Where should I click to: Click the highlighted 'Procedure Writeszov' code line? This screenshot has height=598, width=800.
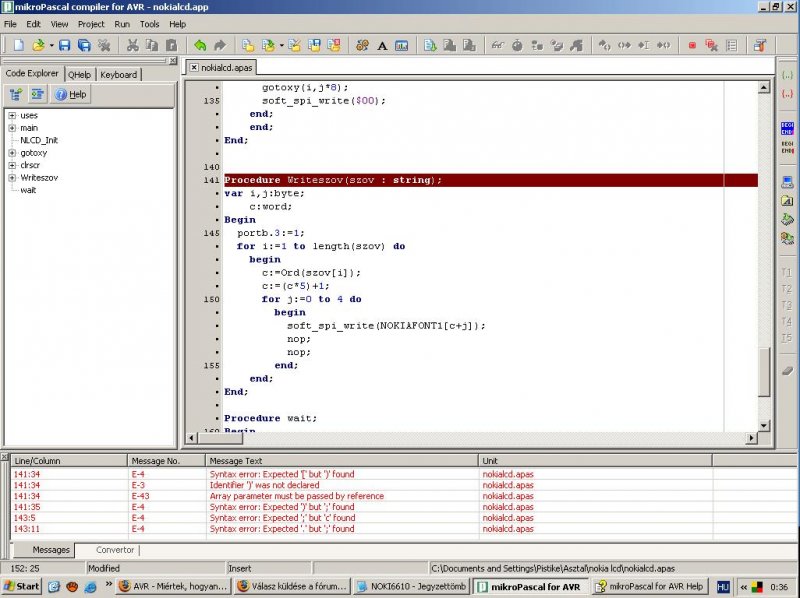(491, 180)
